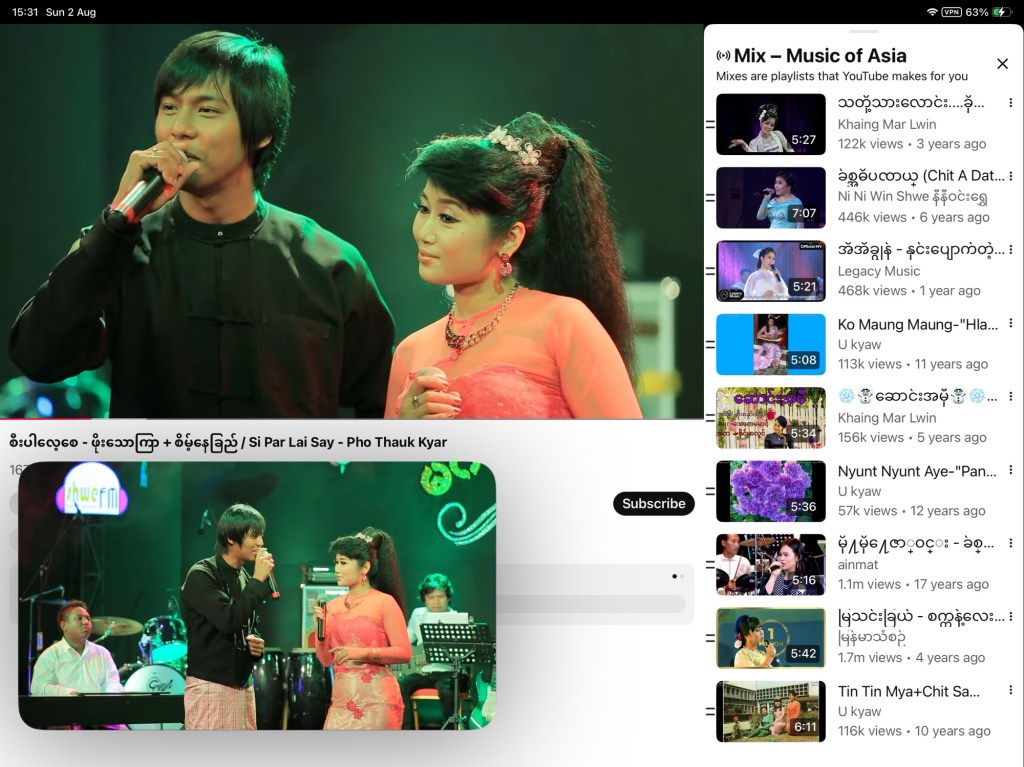Play the 5:08 Ko Maung Maung thumbnail
This screenshot has width=1024, height=767.
click(771, 344)
